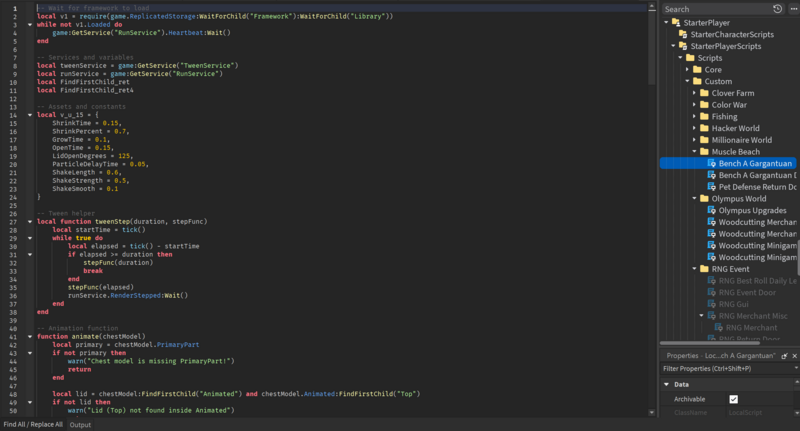The width and height of the screenshot is (800, 431).
Task: Expand the Millionaire World folder
Action: click(x=692, y=140)
